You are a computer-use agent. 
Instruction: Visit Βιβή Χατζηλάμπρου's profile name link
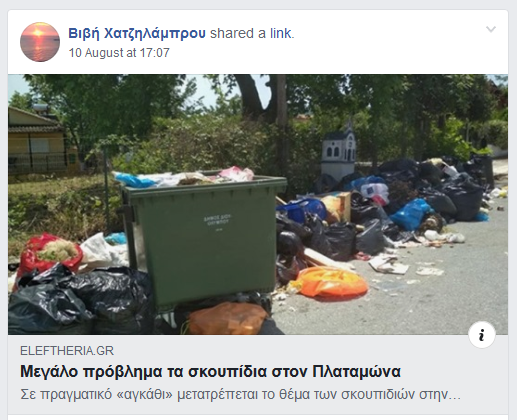coord(137,33)
